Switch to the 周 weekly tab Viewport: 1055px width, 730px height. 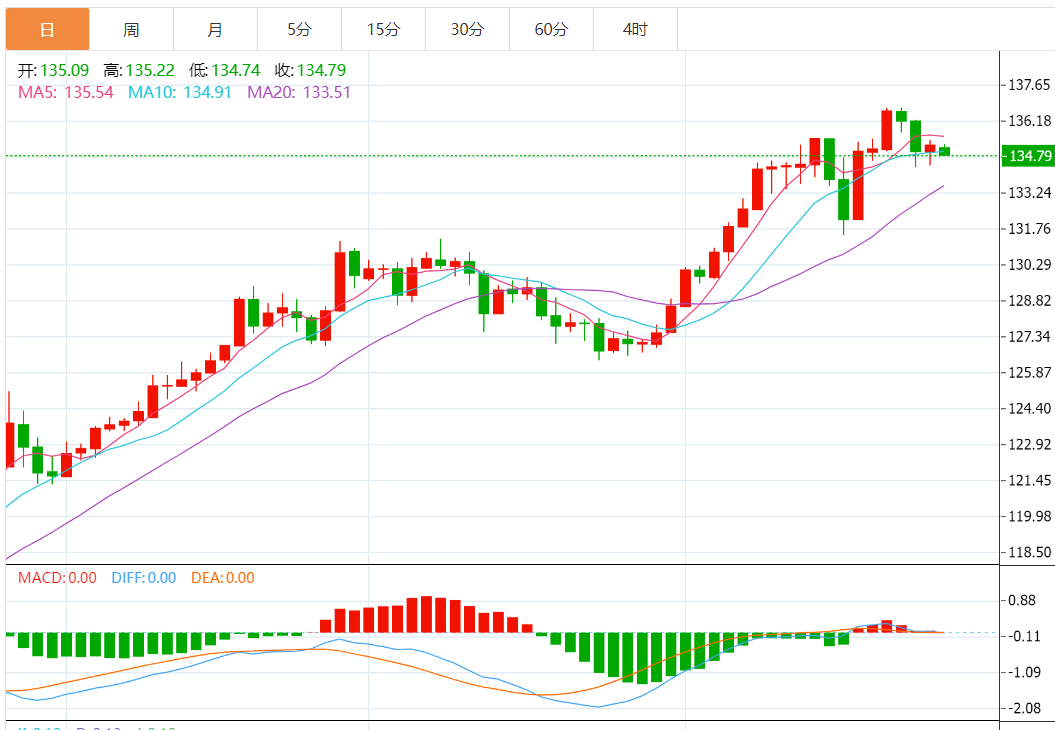pyautogui.click(x=131, y=29)
